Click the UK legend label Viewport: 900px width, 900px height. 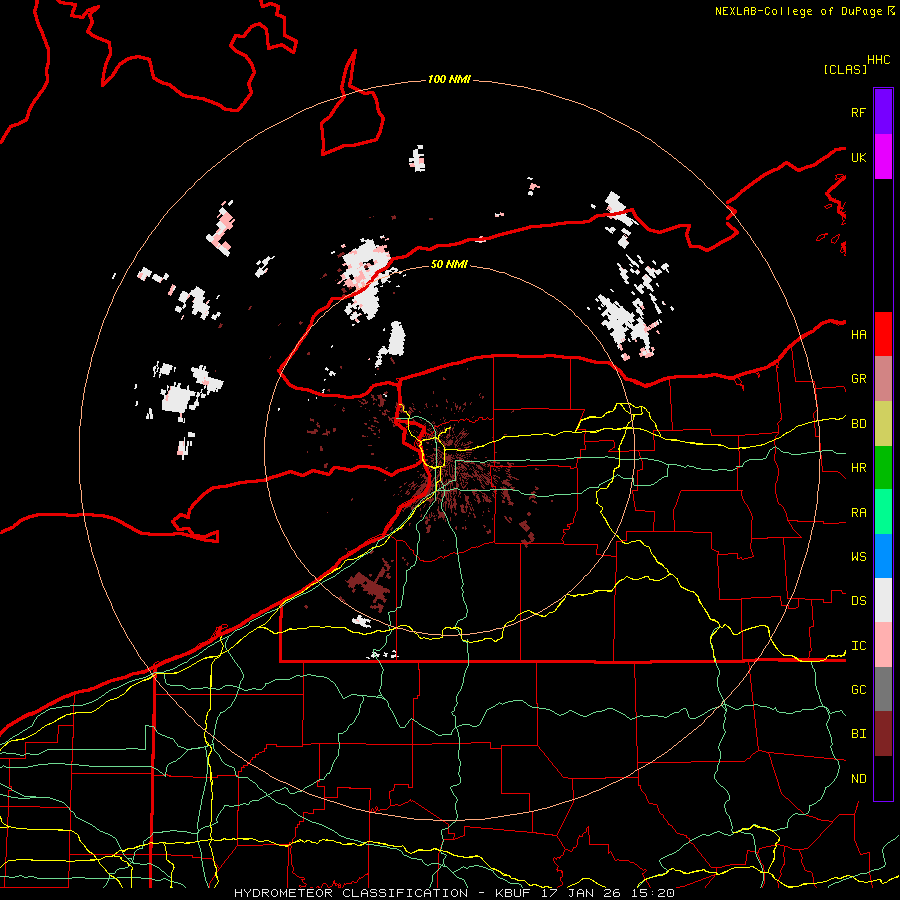click(858, 157)
